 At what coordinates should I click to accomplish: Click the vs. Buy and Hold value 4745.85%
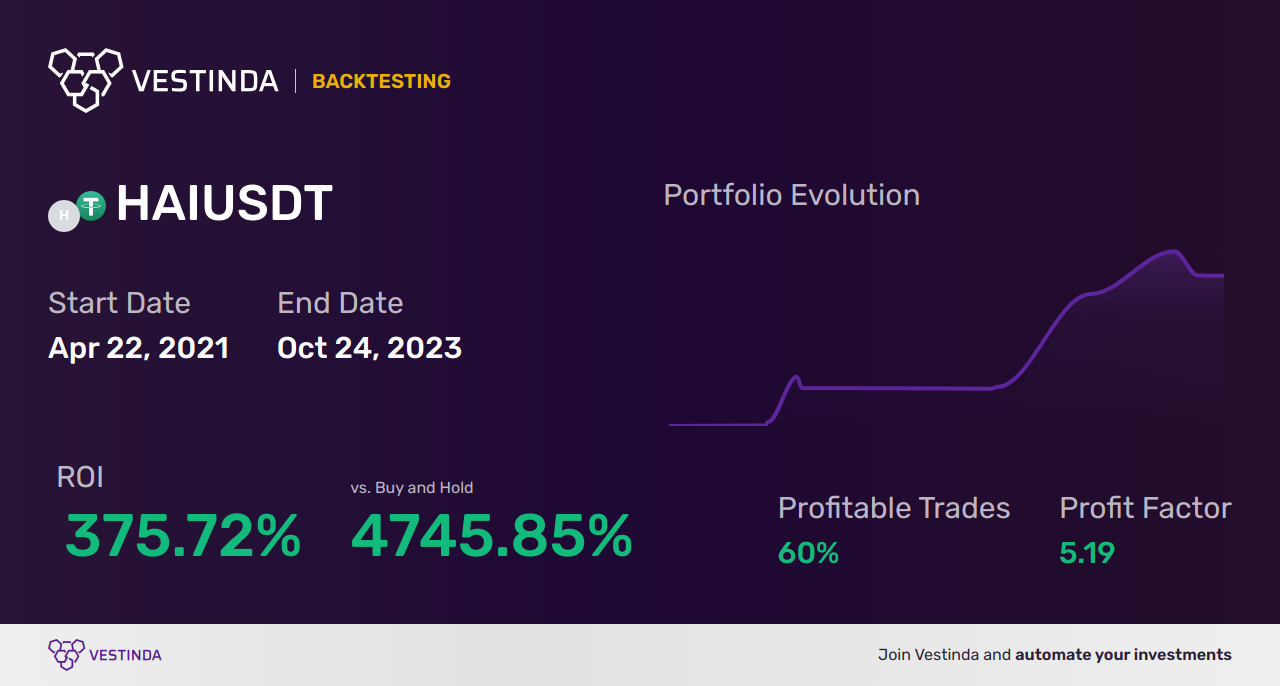[x=491, y=536]
